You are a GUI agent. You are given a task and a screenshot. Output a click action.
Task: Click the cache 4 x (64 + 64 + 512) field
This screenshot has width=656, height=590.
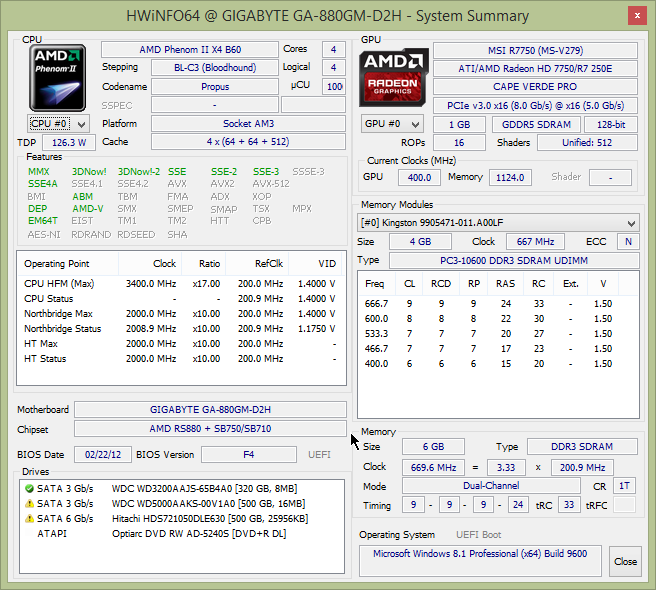pos(249,141)
